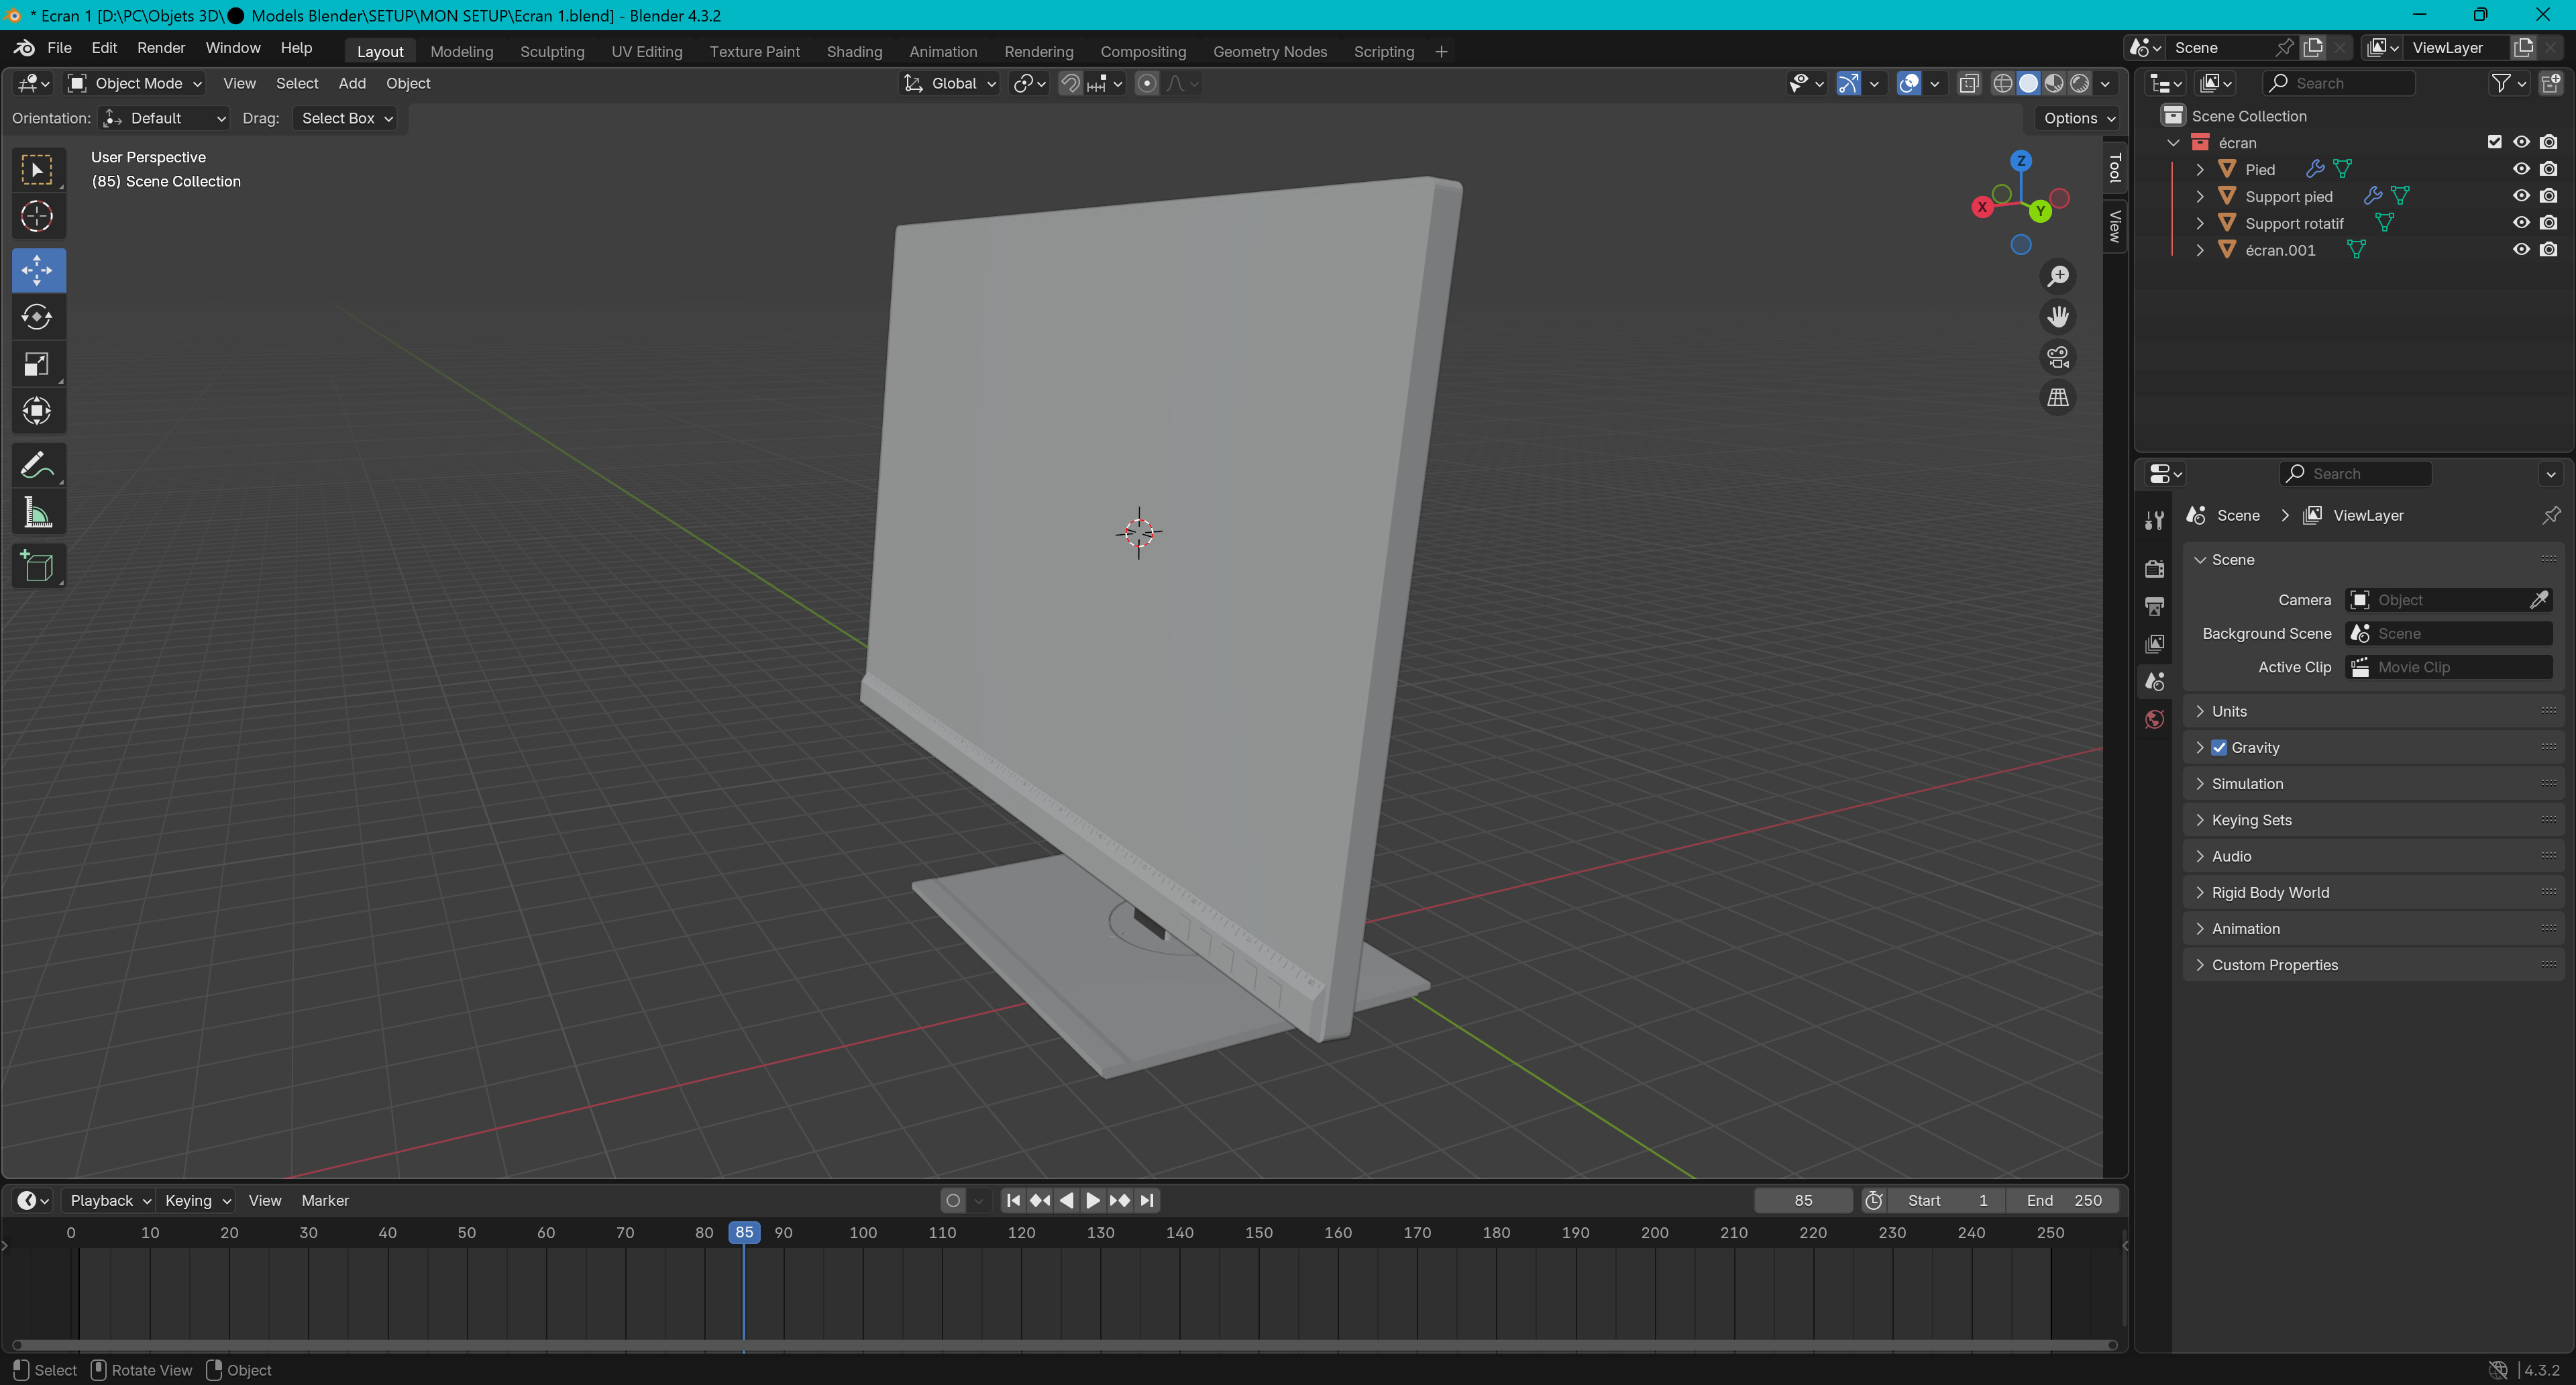2576x1385 pixels.
Task: Choose the Rotate tool
Action: point(38,317)
